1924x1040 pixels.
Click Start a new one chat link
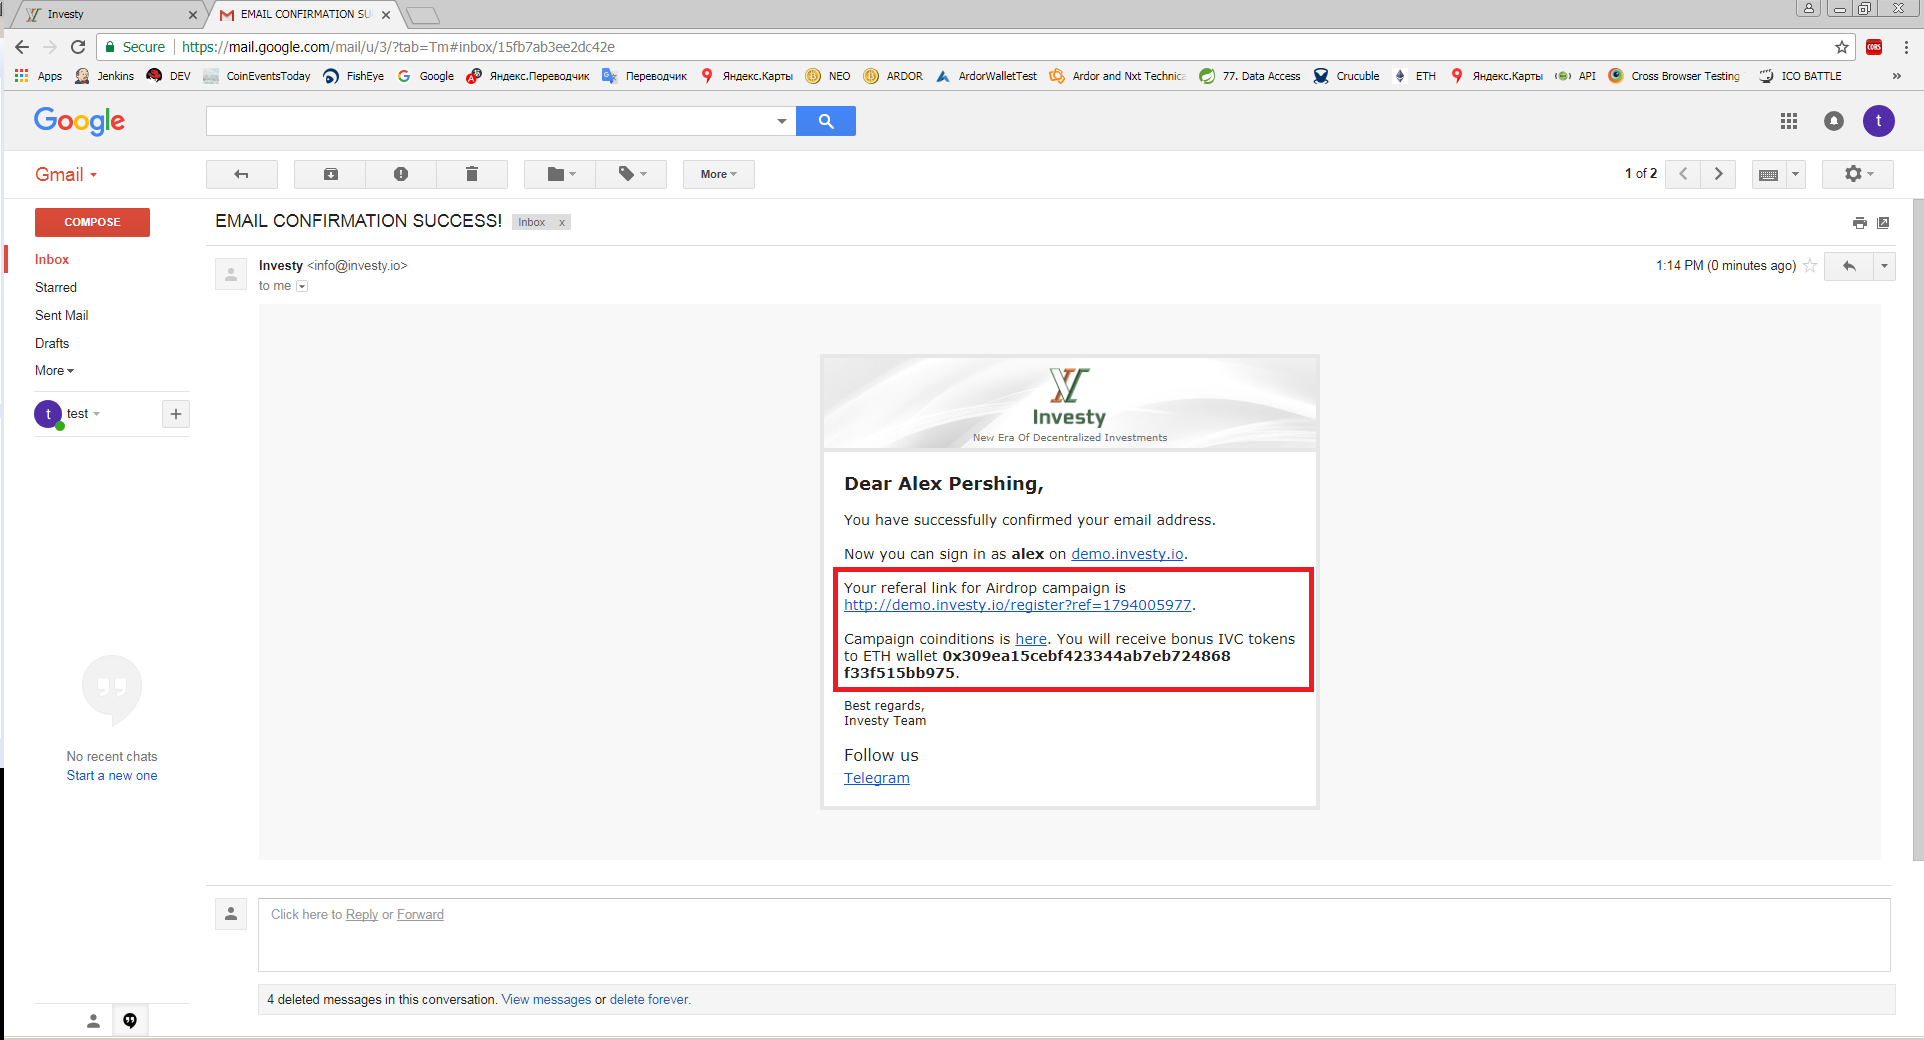pos(112,776)
